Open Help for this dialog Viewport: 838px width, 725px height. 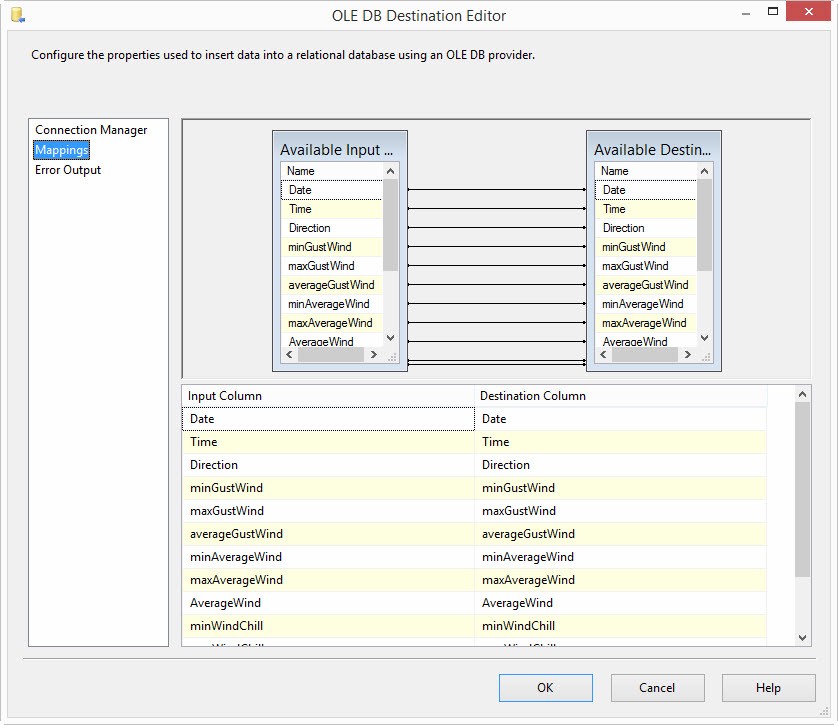coord(768,688)
